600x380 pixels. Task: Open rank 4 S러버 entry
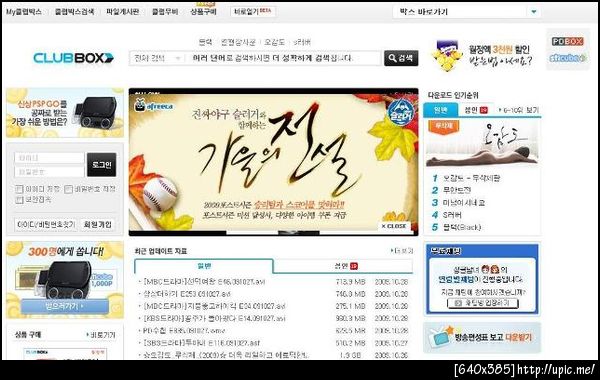click(x=452, y=215)
